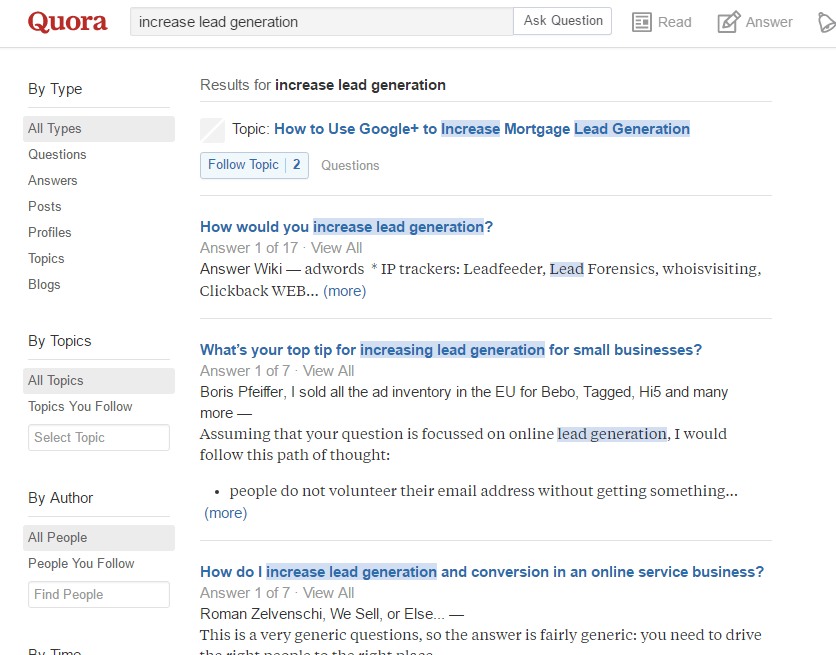Viewport: 836px width, 655px height.
Task: Select the All Topics filter
Action: [99, 381]
